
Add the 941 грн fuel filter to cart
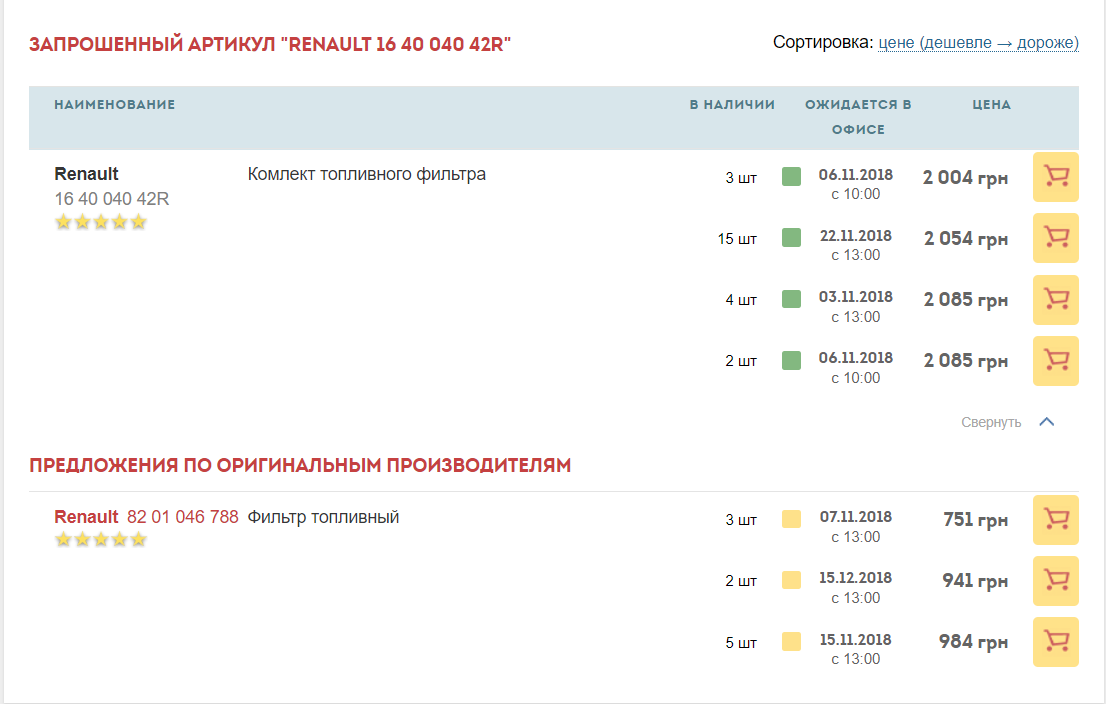click(1055, 580)
